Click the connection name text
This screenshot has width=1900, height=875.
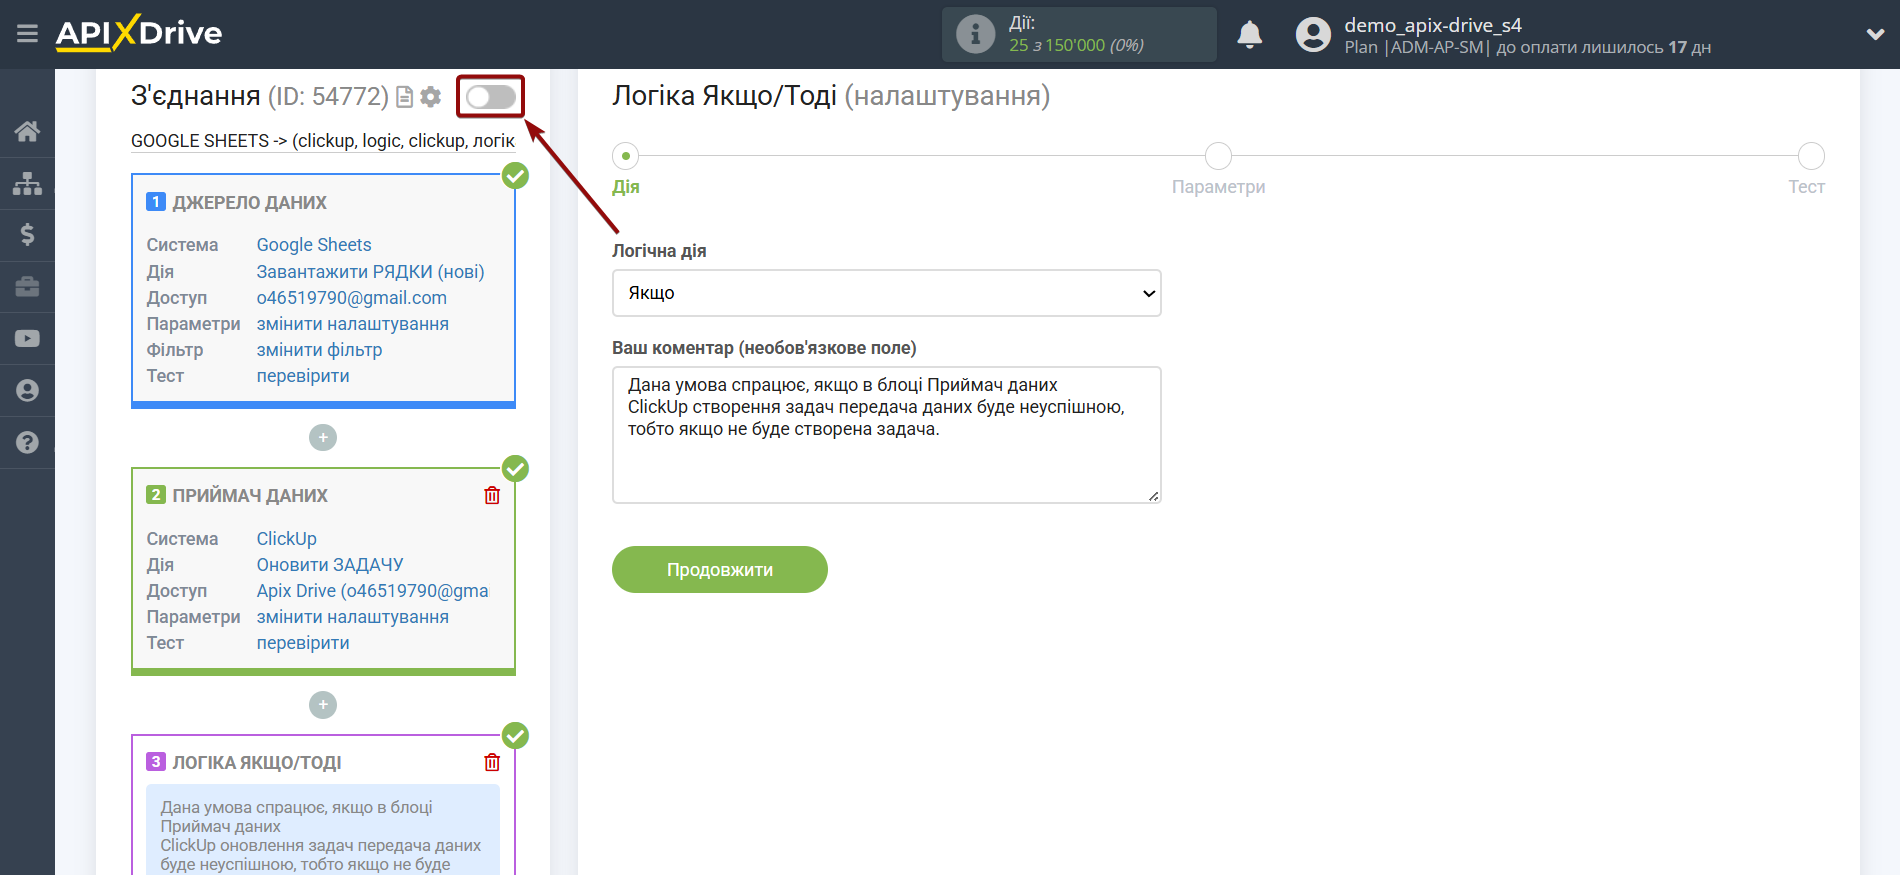pyautogui.click(x=323, y=141)
